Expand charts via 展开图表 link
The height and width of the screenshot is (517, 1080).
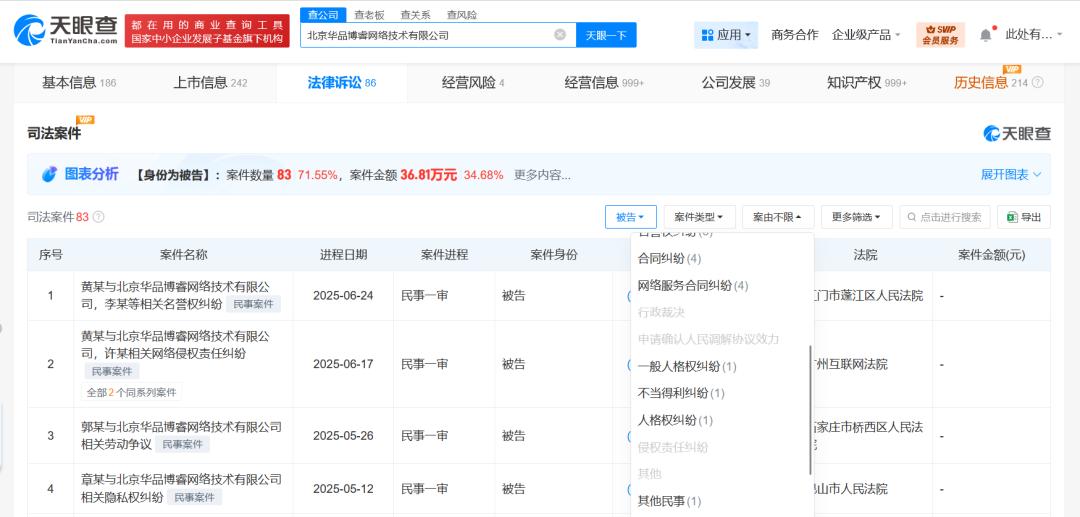[1010, 174]
